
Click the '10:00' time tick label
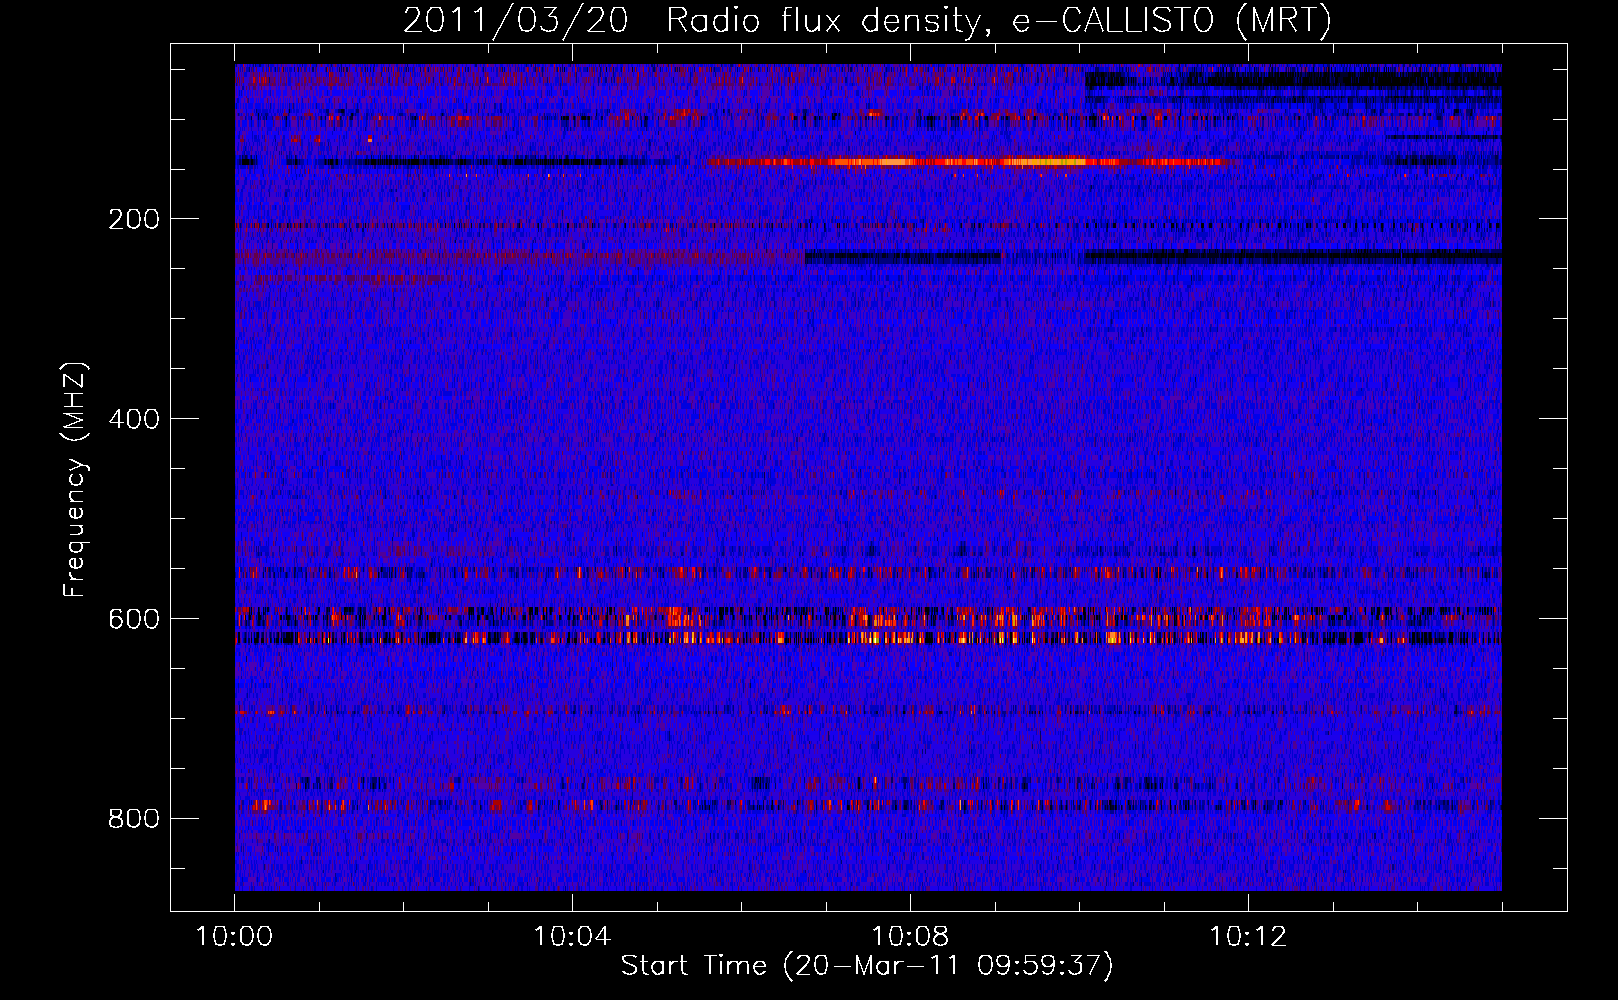click(x=234, y=937)
